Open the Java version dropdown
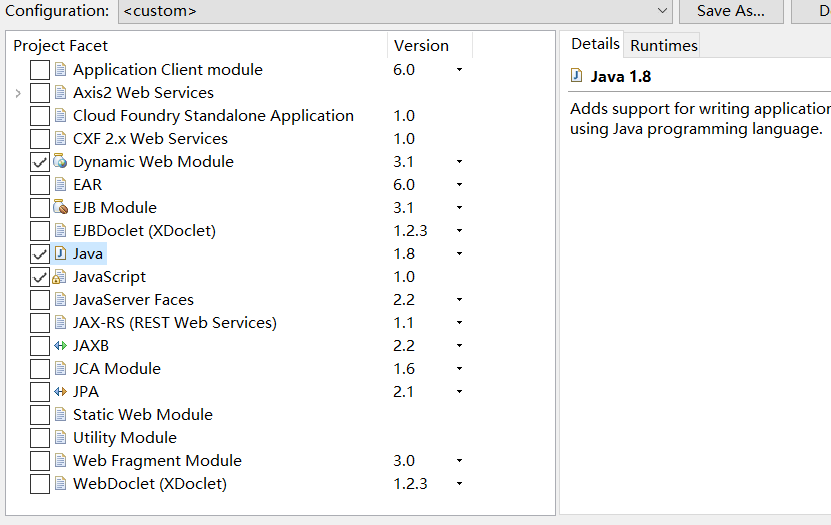 coord(459,254)
